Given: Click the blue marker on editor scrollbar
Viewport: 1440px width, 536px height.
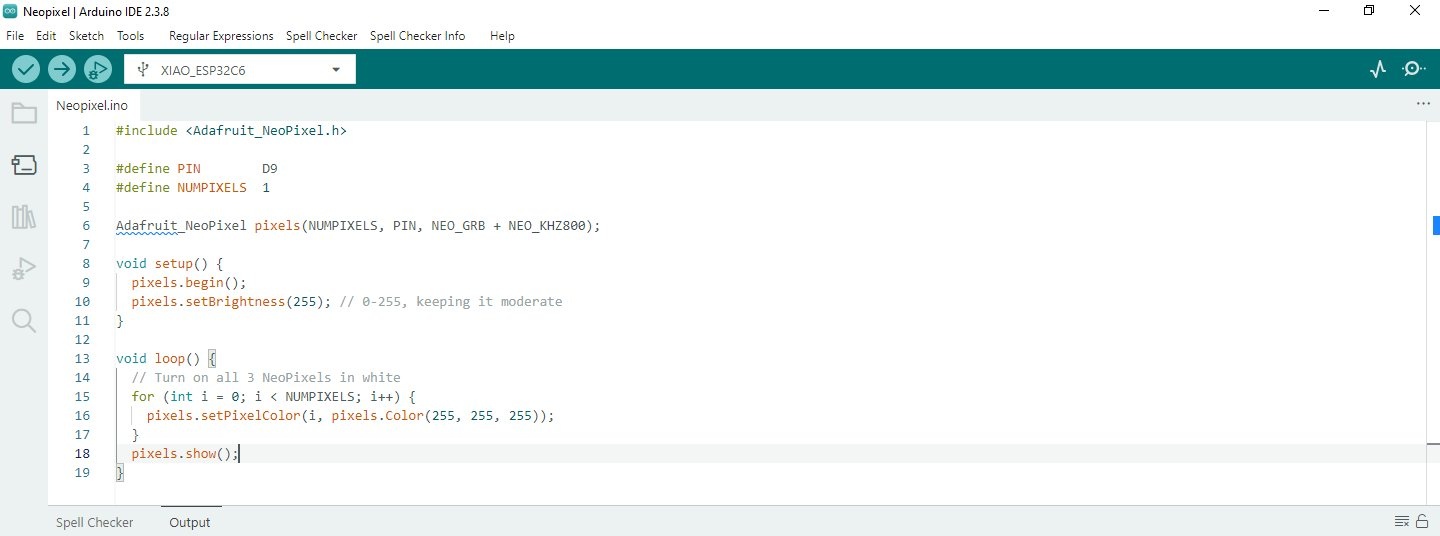Looking at the screenshot, I should click(x=1436, y=225).
